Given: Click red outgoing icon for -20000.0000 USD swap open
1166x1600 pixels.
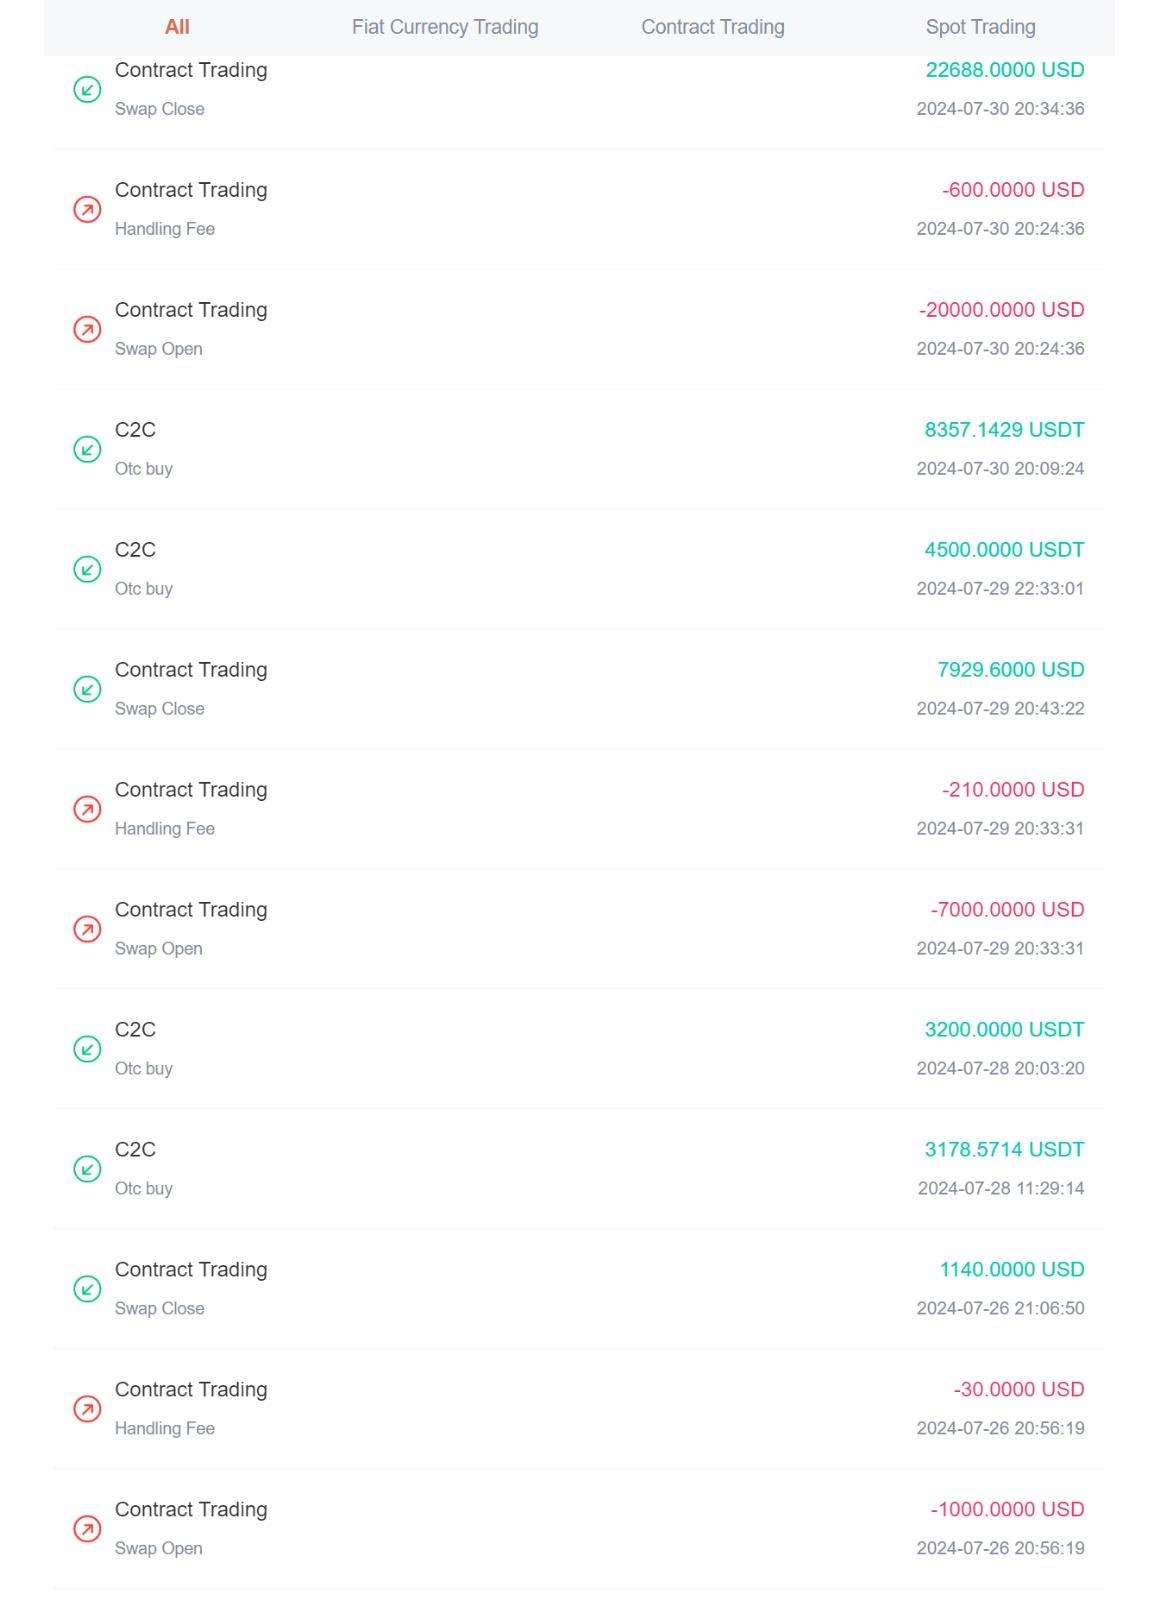Looking at the screenshot, I should (x=87, y=329).
